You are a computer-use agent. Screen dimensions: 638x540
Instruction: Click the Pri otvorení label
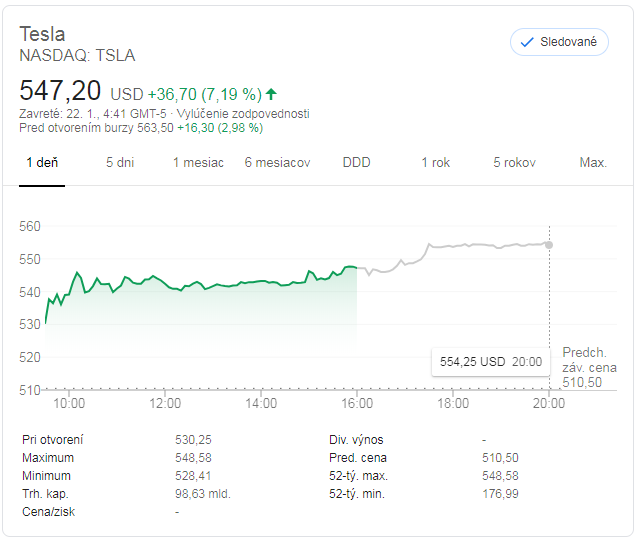pos(52,440)
